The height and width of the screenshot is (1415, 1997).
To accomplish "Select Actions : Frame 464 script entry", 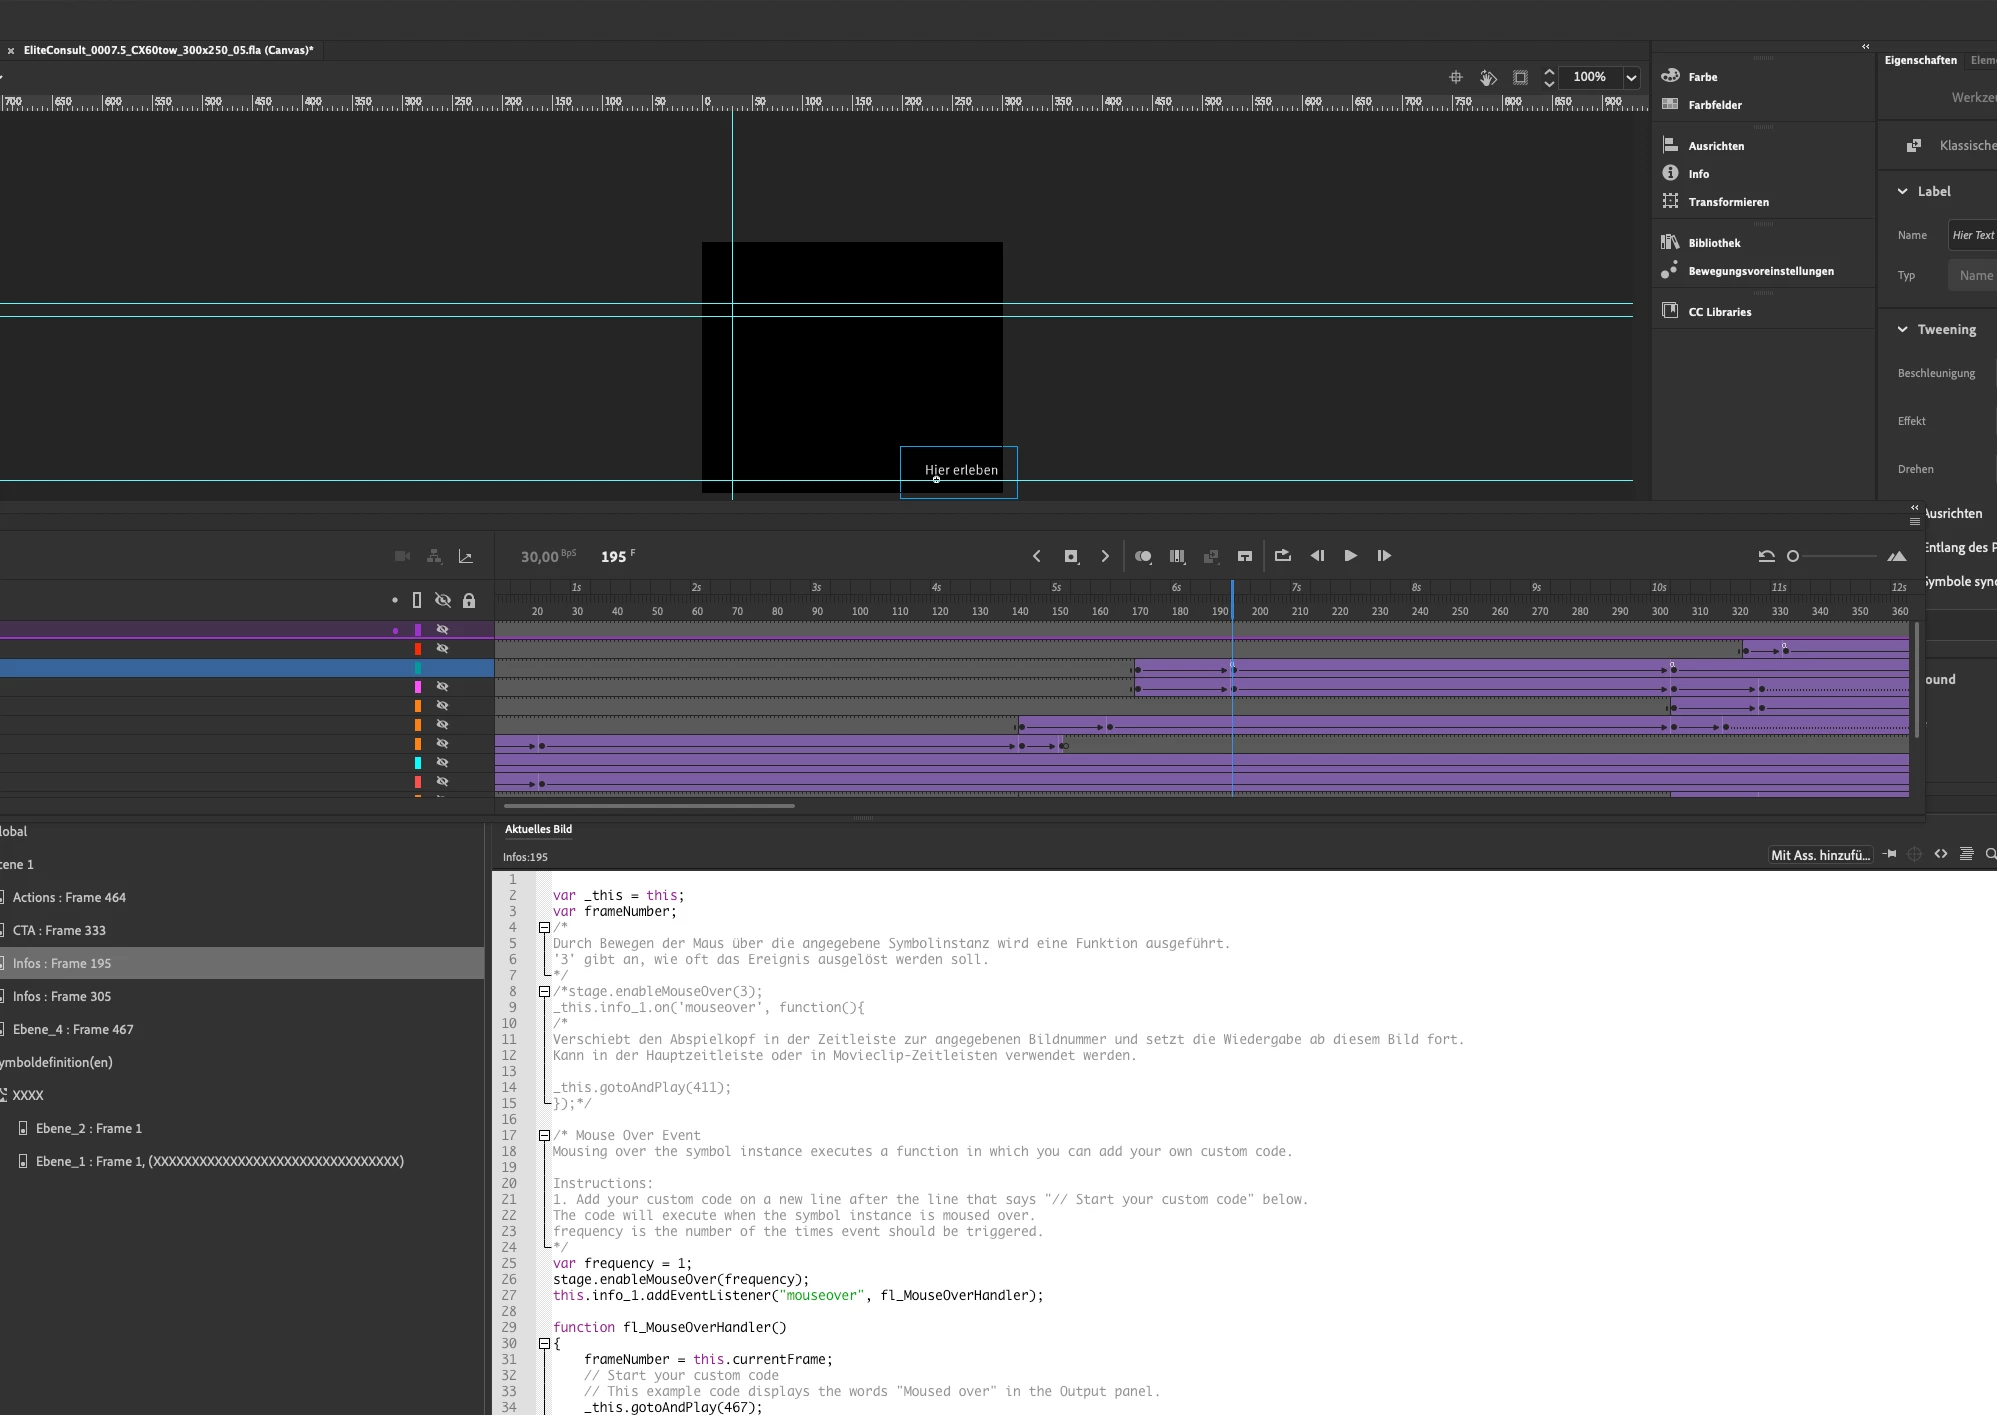I will point(69,897).
